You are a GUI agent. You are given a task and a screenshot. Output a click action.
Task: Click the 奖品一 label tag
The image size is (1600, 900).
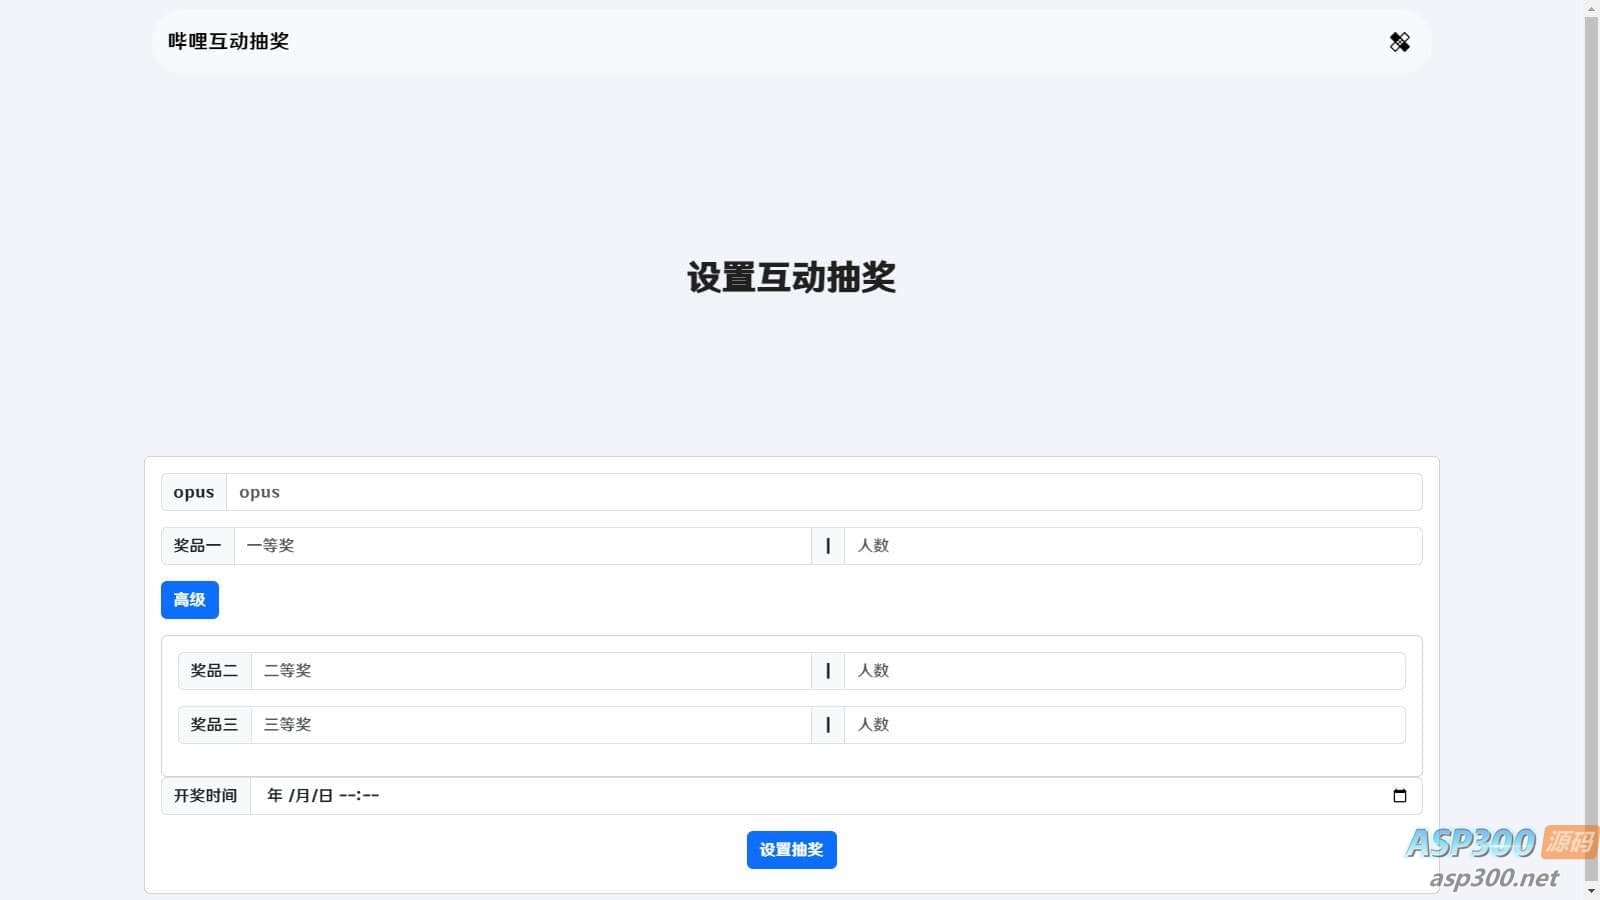point(197,546)
